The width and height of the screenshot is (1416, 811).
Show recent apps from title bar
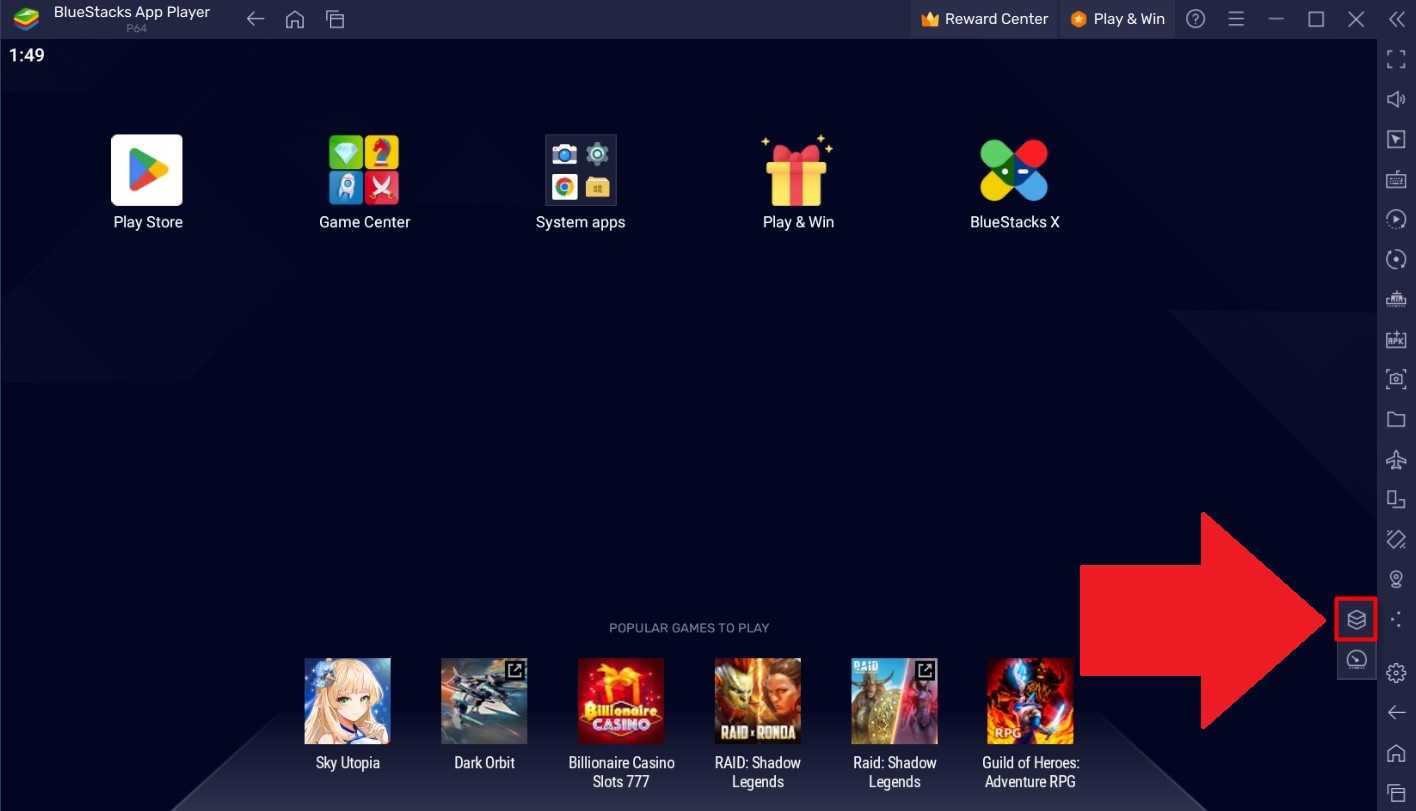(335, 19)
